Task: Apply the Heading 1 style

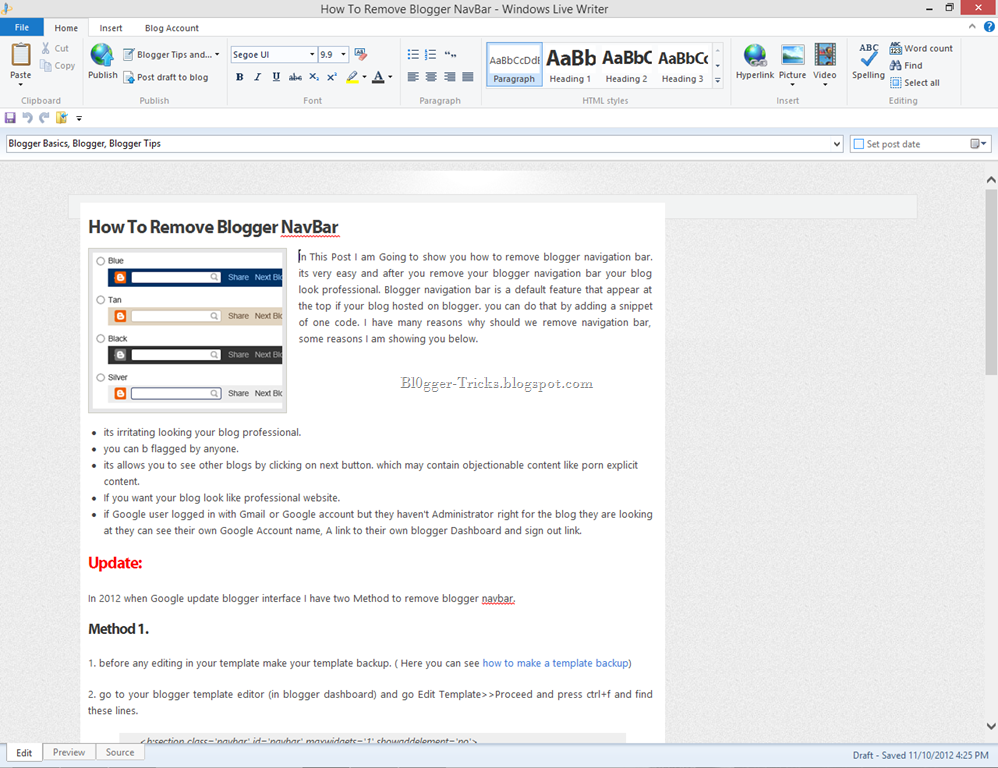Action: click(x=570, y=64)
